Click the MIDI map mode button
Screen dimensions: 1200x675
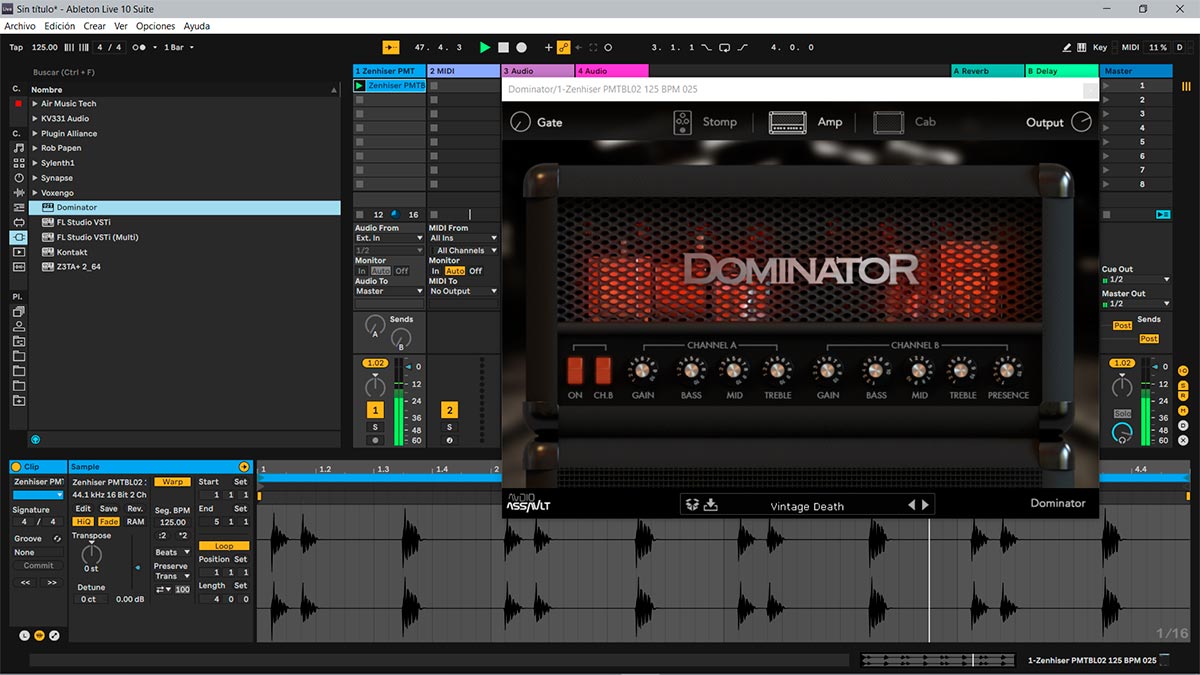(x=1130, y=47)
